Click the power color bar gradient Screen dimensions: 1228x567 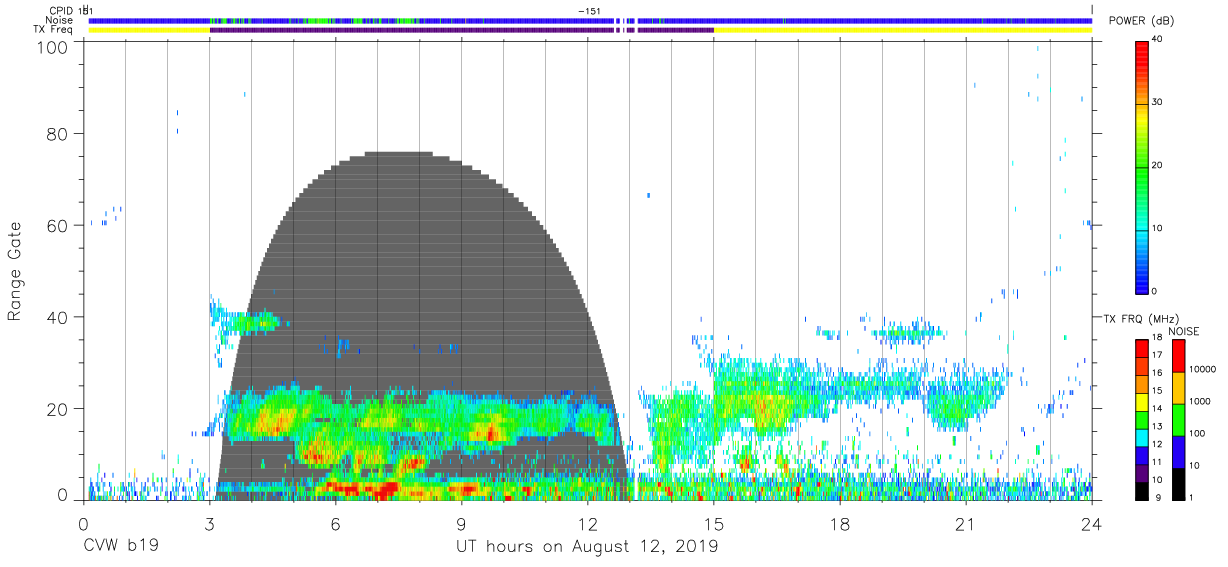tap(1141, 166)
